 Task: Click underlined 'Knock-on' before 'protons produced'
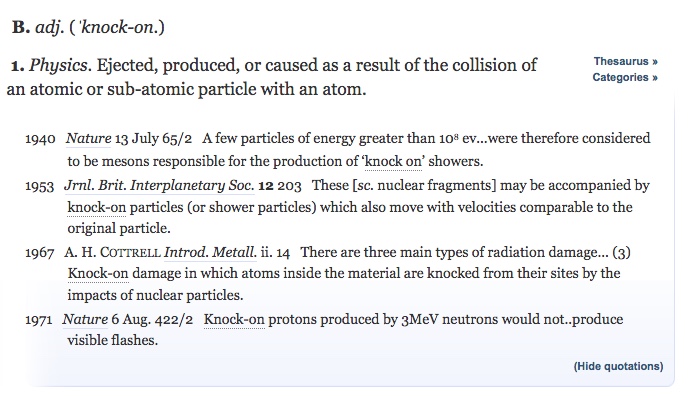point(234,319)
